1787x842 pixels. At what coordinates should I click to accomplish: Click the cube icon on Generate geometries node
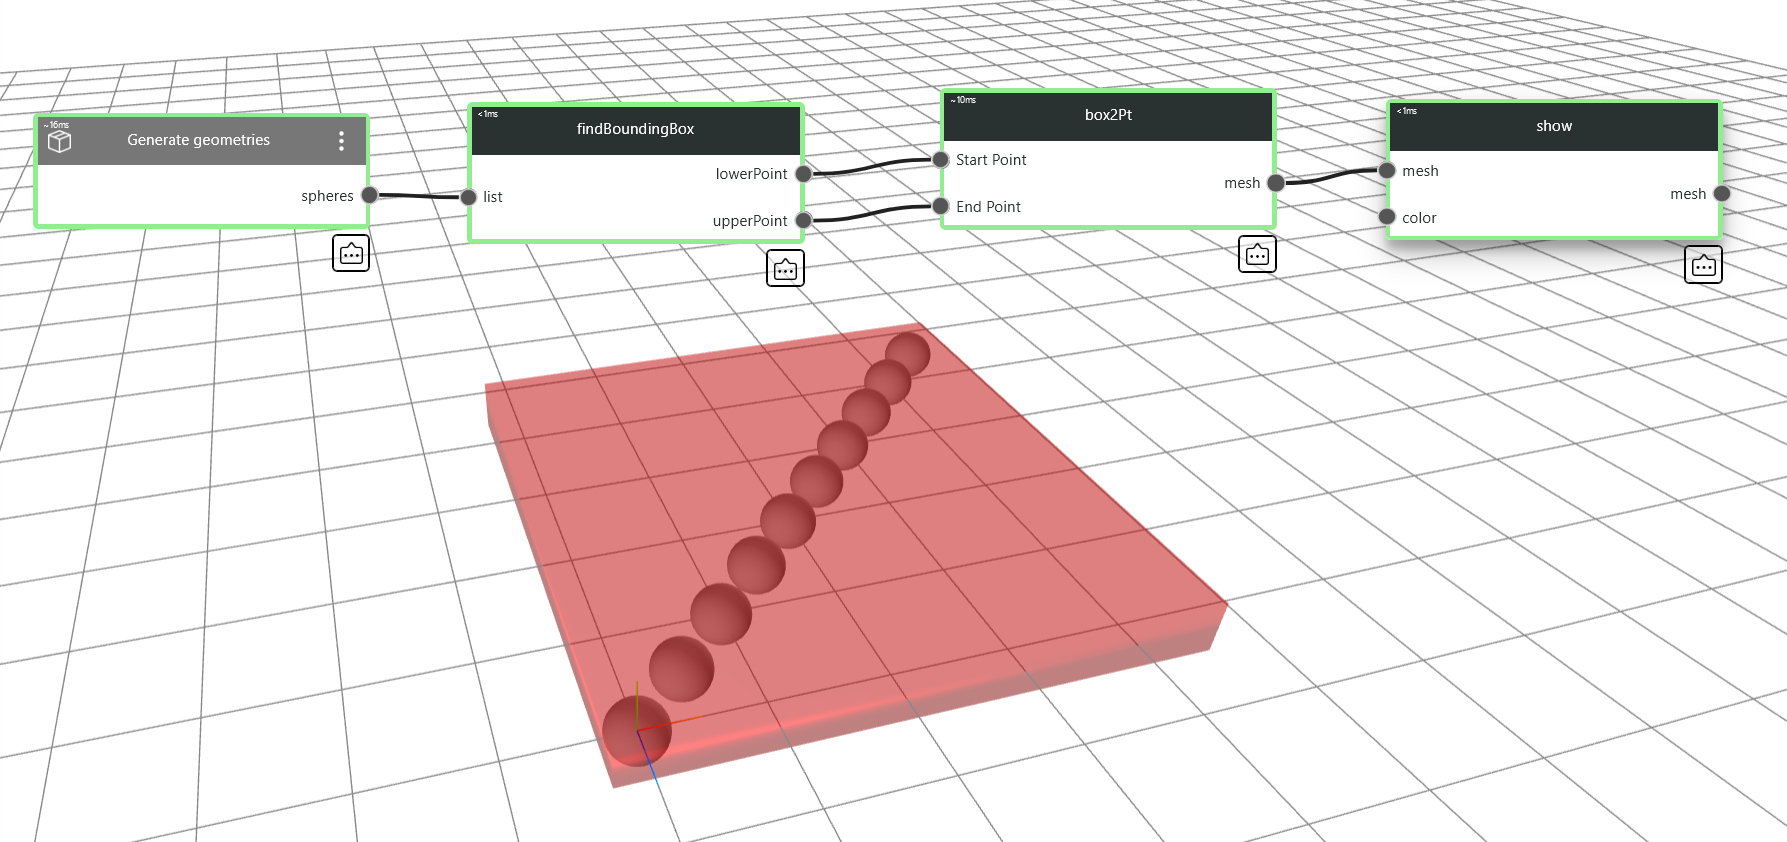point(60,142)
